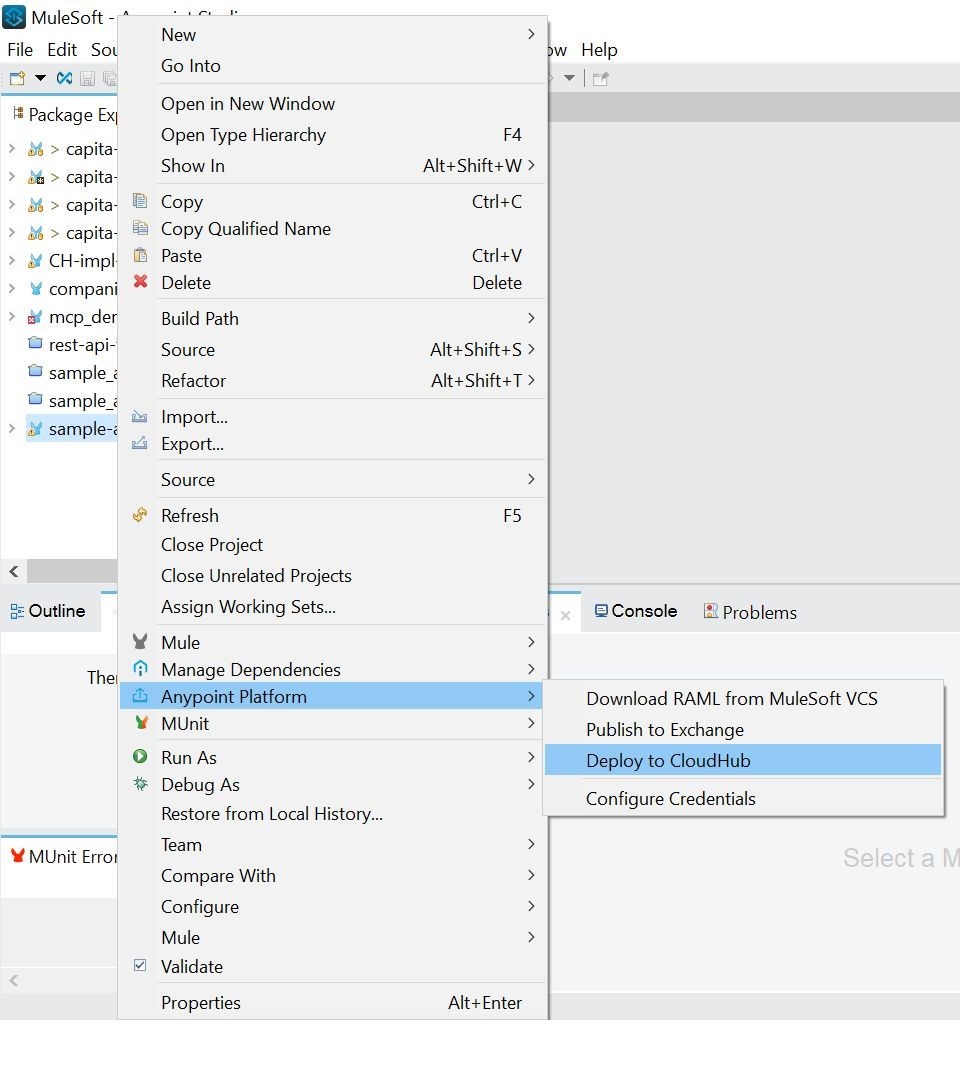This screenshot has height=1080, width=974.
Task: Click the toolbar icon right of the separator
Action: coord(601,79)
